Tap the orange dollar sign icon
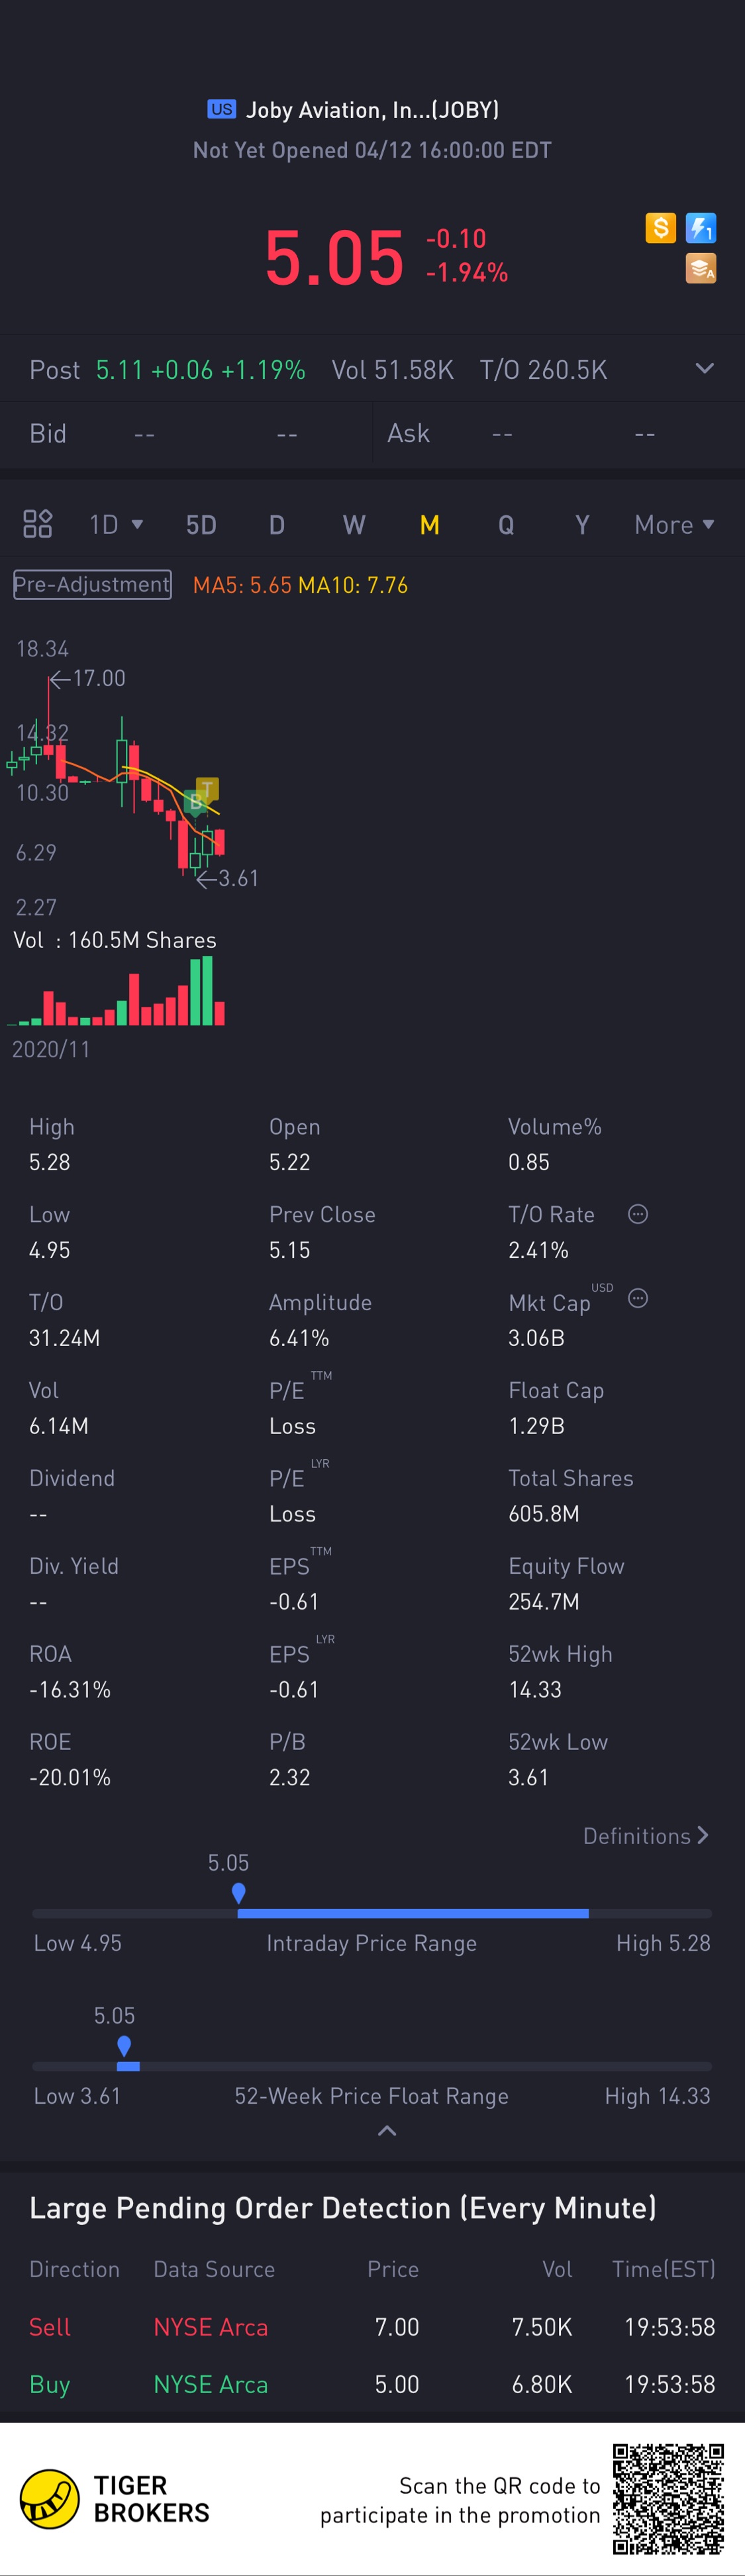This screenshot has height=2576, width=745. click(x=660, y=228)
